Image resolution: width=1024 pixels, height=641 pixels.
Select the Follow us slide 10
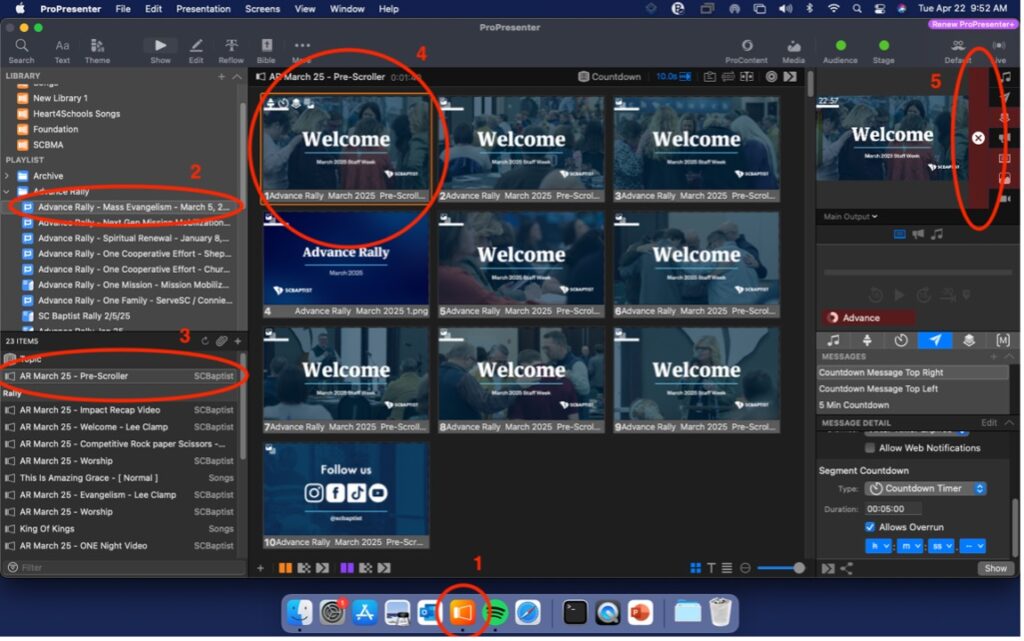346,495
